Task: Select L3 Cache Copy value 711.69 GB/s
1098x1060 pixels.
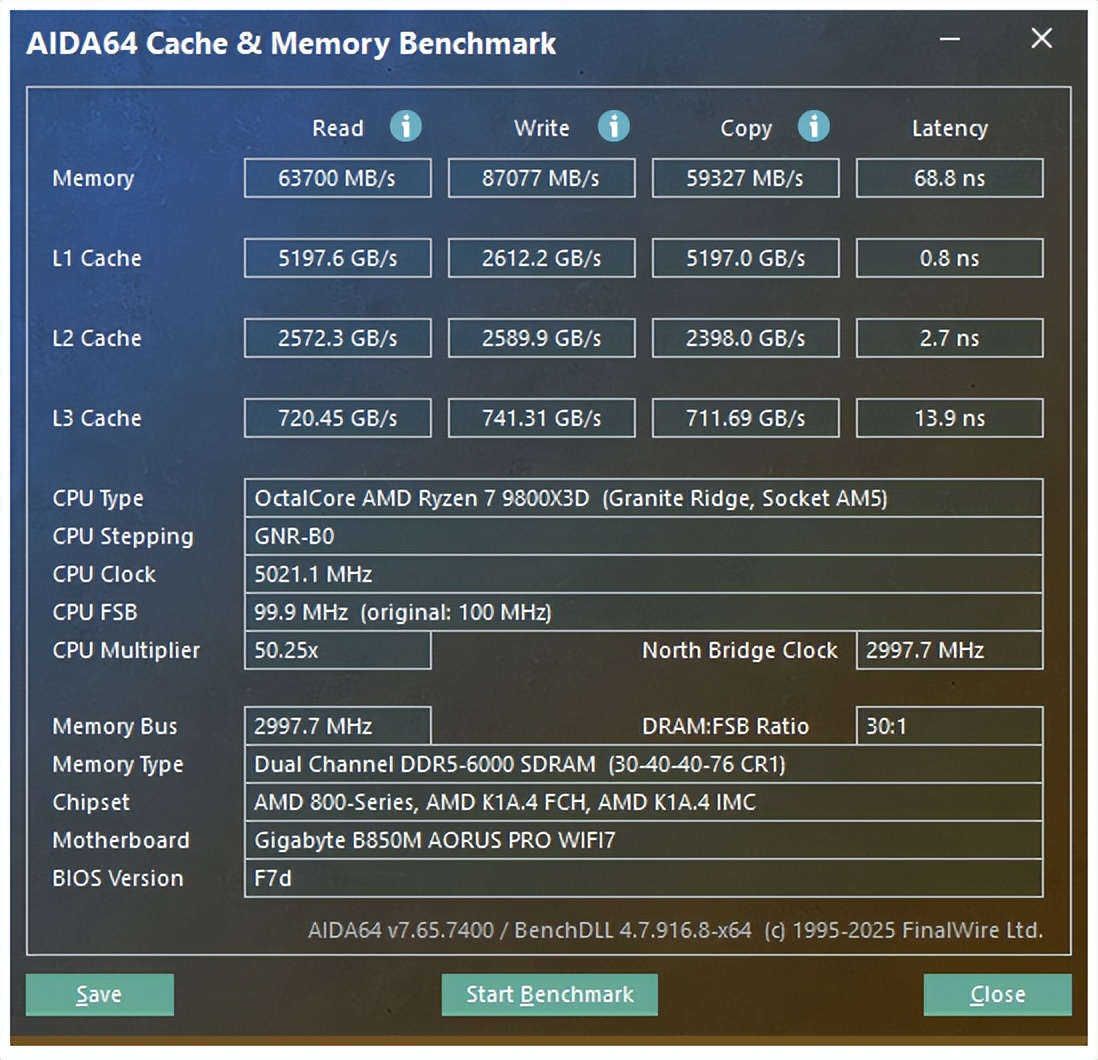Action: pyautogui.click(x=745, y=418)
